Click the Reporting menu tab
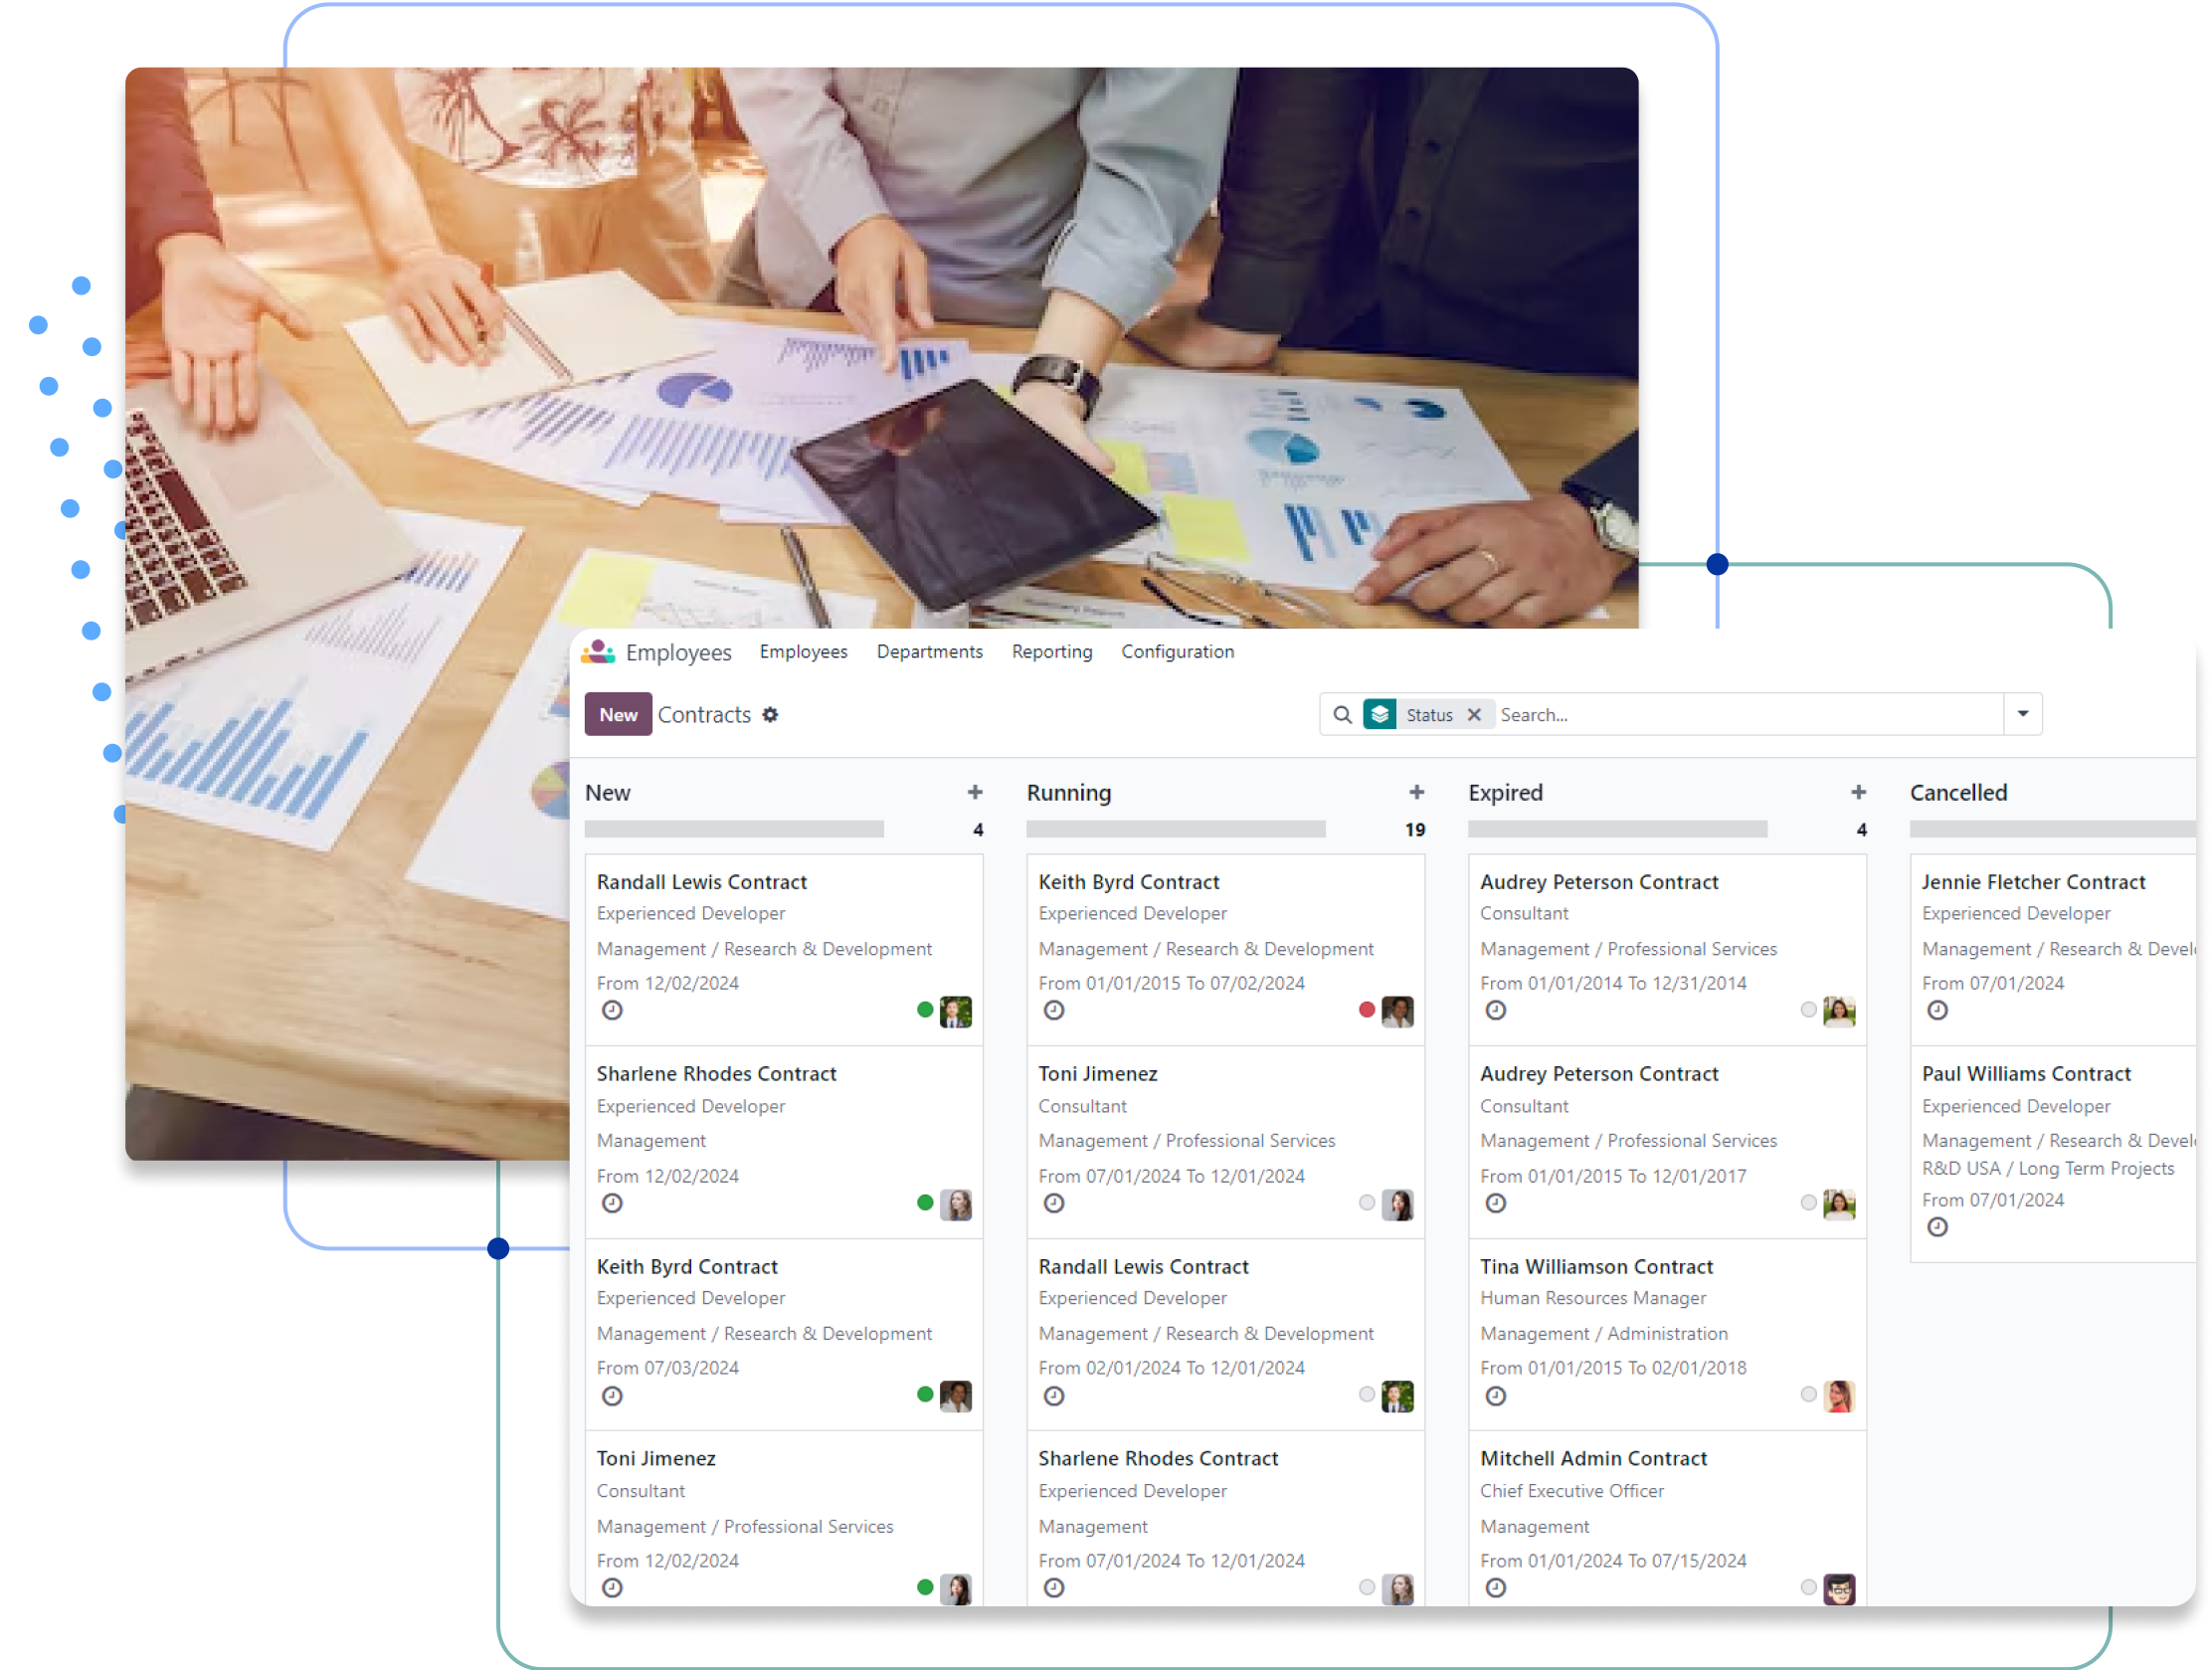This screenshot has width=2212, height=1670. 1052,650
